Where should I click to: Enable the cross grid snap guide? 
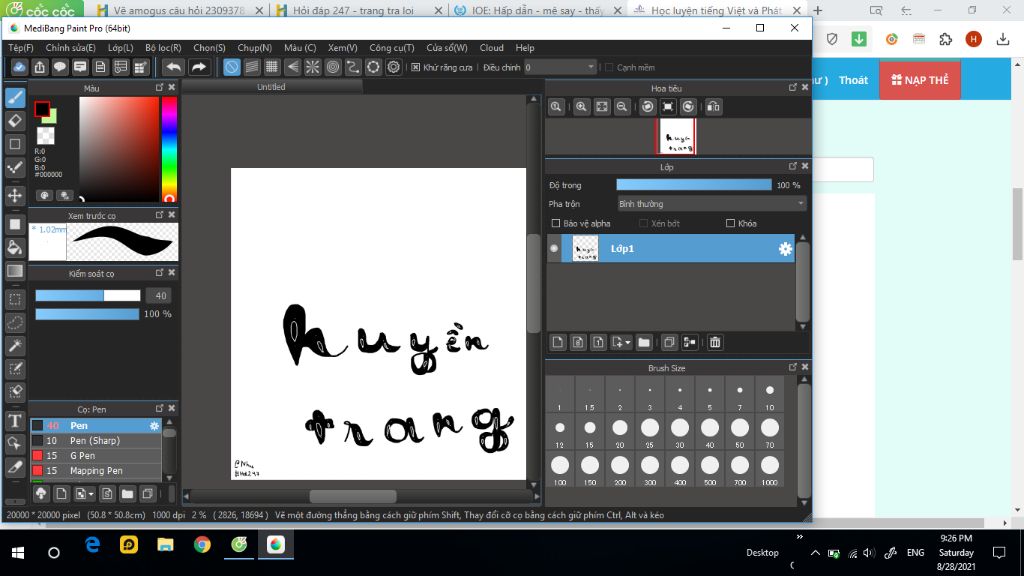[x=272, y=67]
